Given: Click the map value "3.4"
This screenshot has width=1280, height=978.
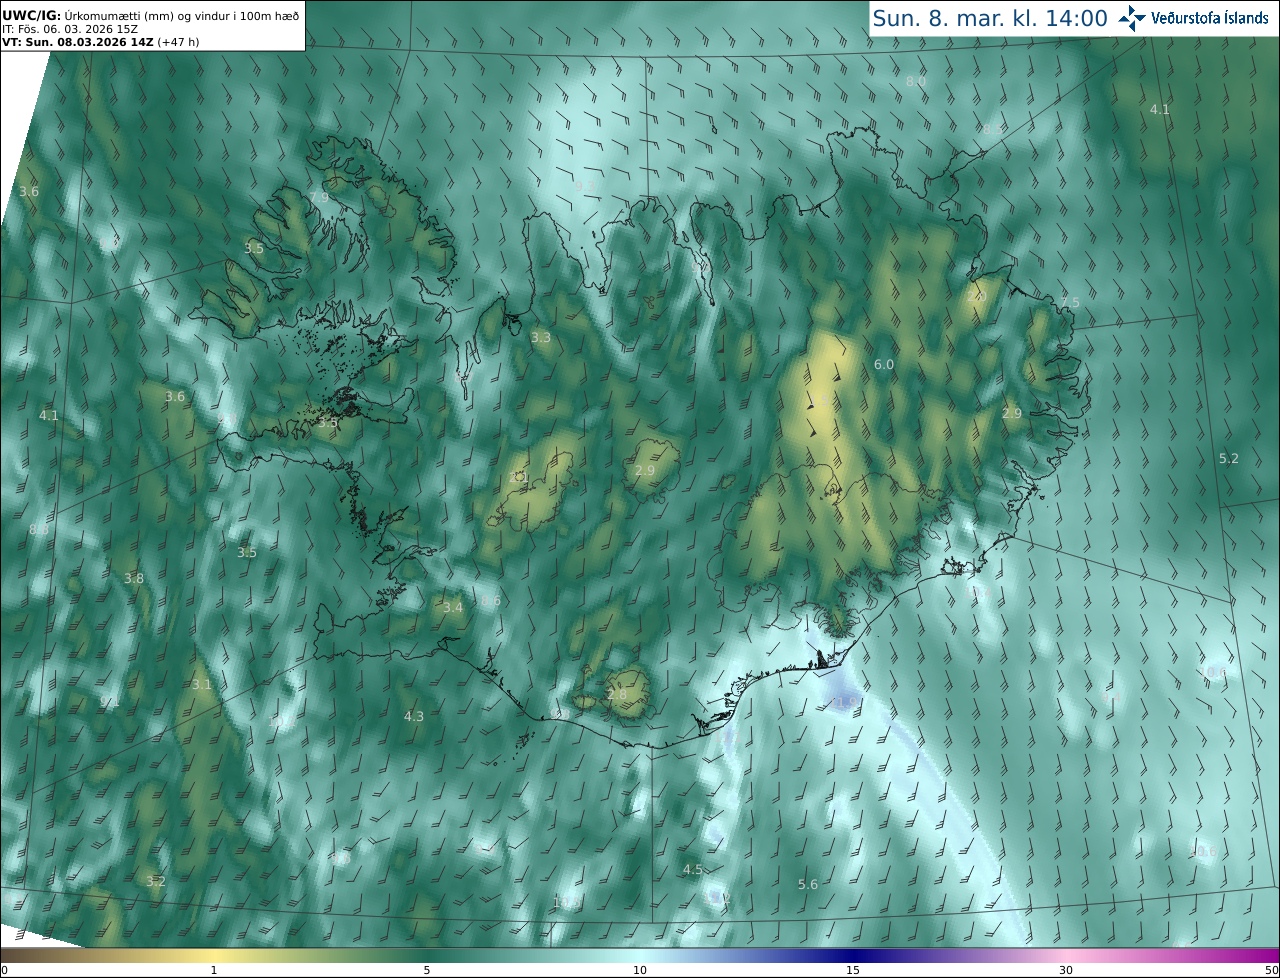Looking at the screenshot, I should pos(453,607).
